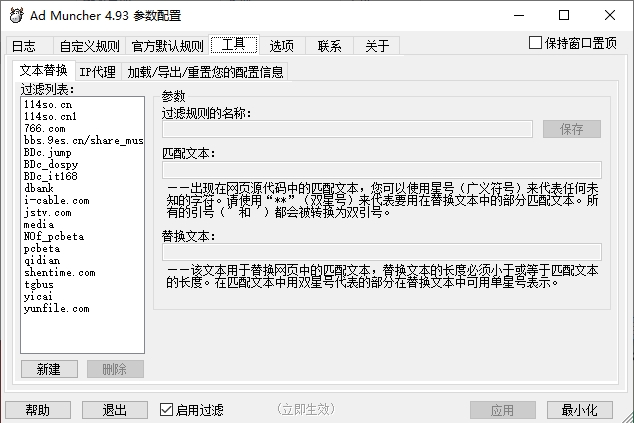Select the 文本替换 sub-tab
The height and width of the screenshot is (423, 634).
pos(43,70)
